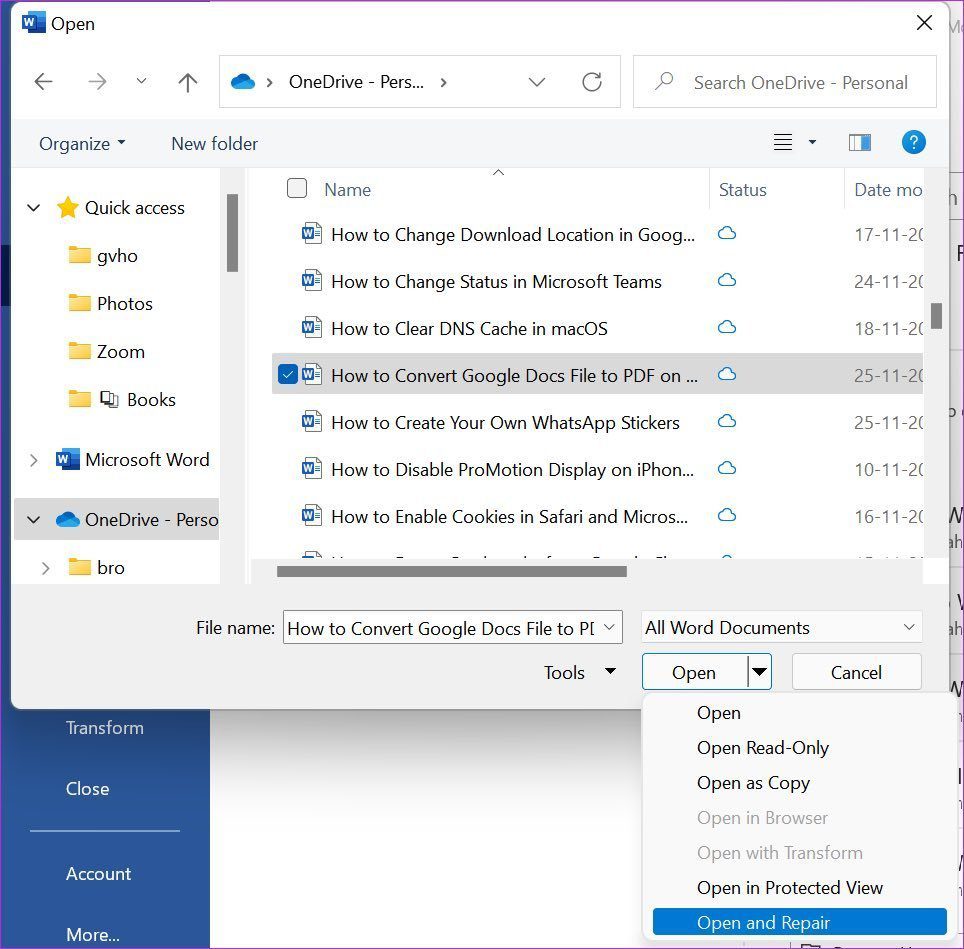Screen dimensions: 964x949
Task: Refresh the OneDrive folder listing
Action: tap(592, 82)
